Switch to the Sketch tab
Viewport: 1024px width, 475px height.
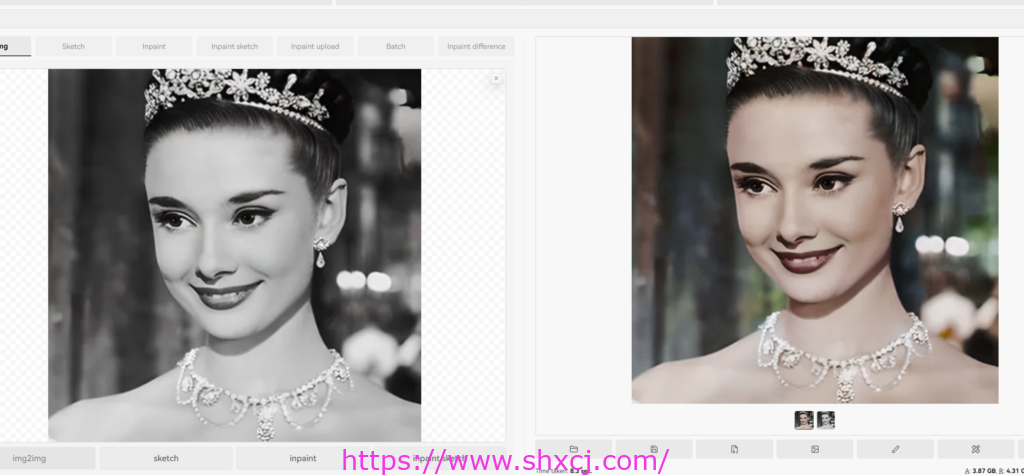click(73, 46)
